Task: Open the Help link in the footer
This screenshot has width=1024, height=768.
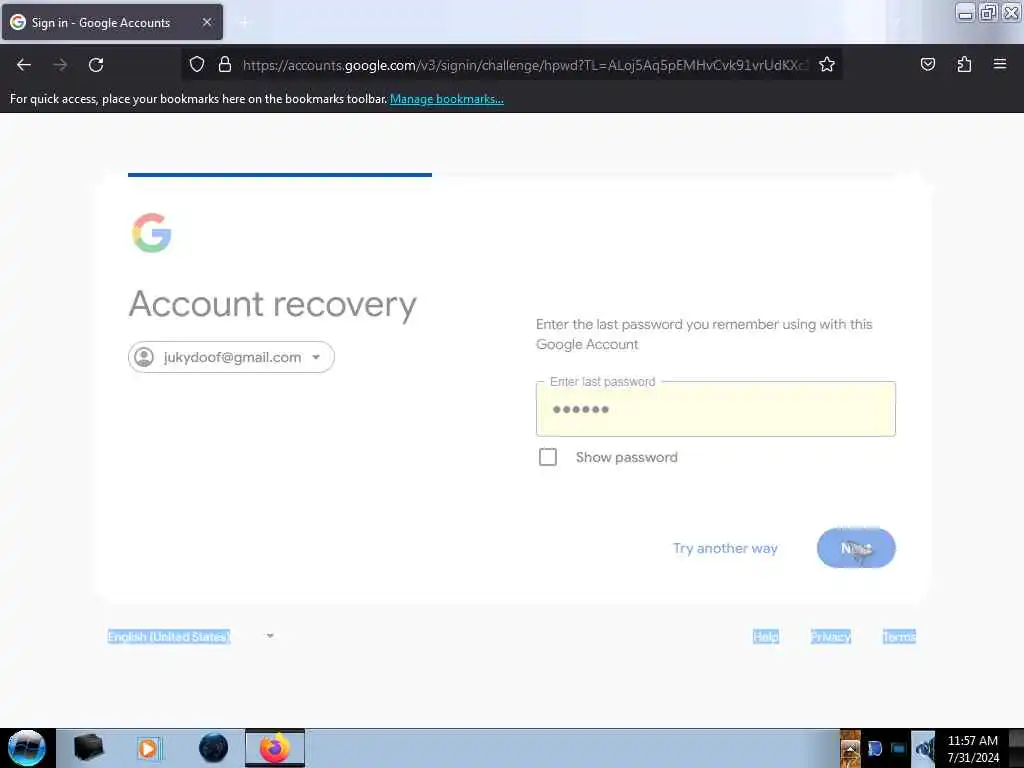Action: [765, 637]
